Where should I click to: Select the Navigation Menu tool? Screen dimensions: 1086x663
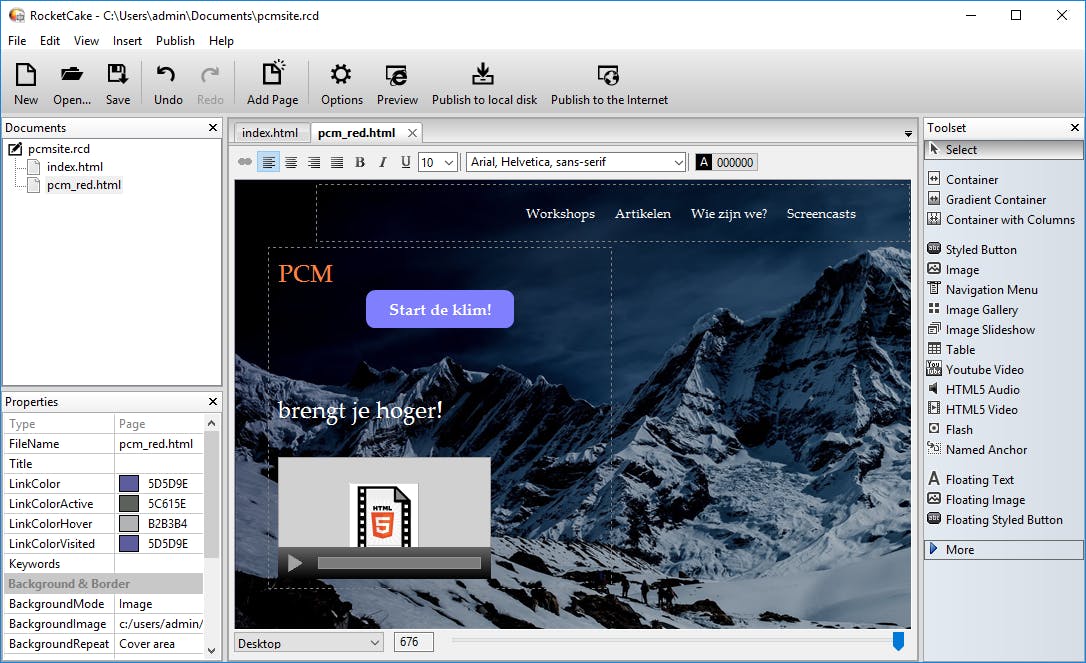tap(991, 290)
